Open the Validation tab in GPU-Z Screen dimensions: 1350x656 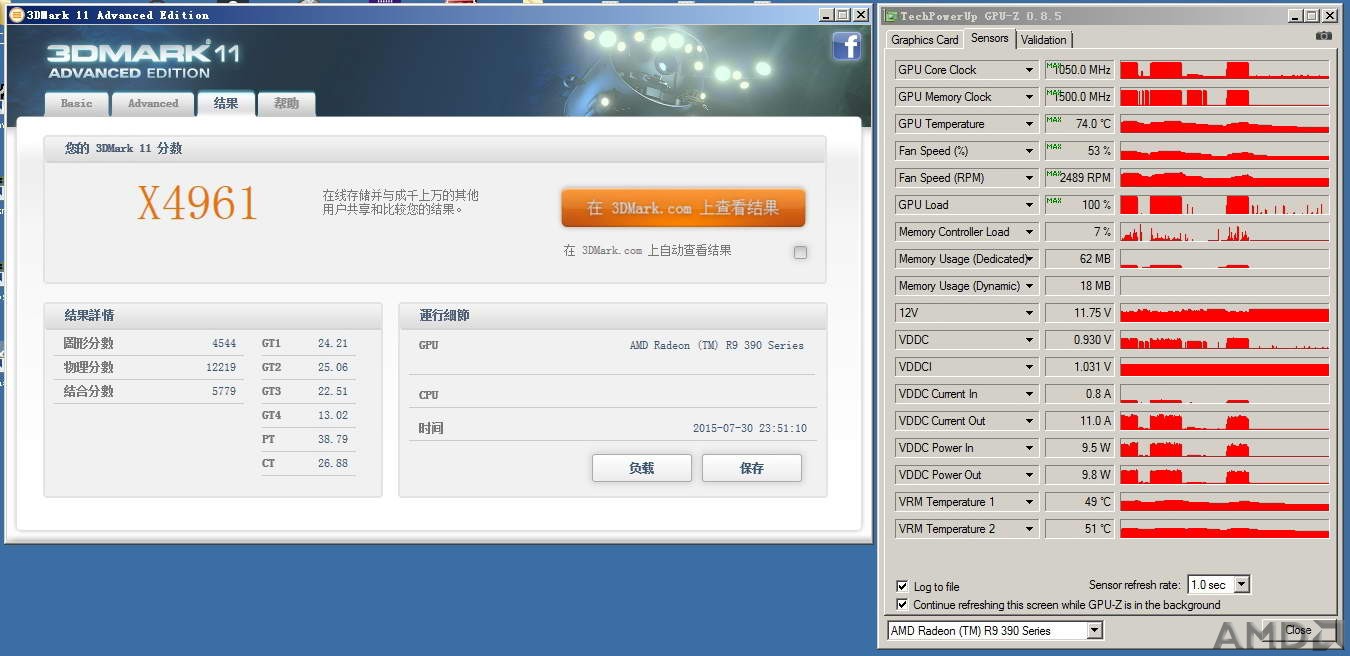pyautogui.click(x=1044, y=40)
